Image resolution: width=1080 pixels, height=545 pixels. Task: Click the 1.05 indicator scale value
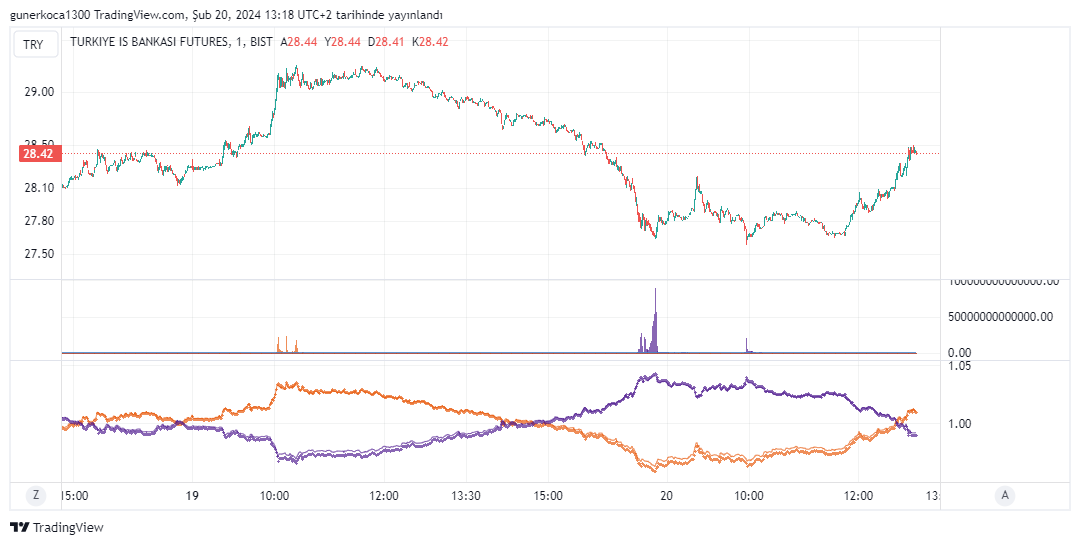click(x=959, y=366)
